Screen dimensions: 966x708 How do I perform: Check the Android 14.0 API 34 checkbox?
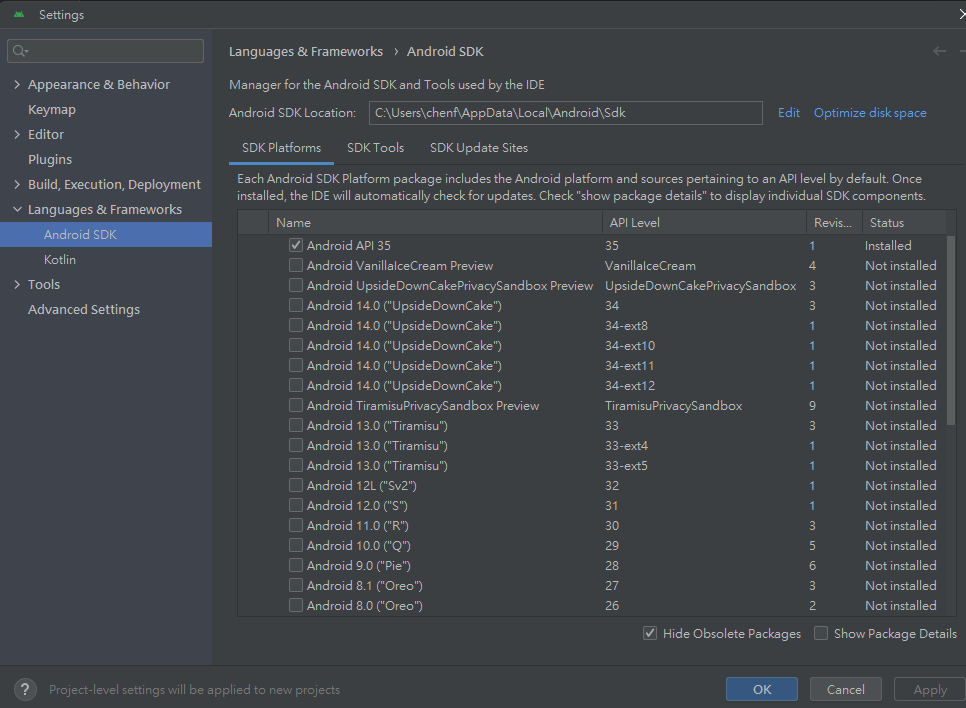pyautogui.click(x=296, y=306)
